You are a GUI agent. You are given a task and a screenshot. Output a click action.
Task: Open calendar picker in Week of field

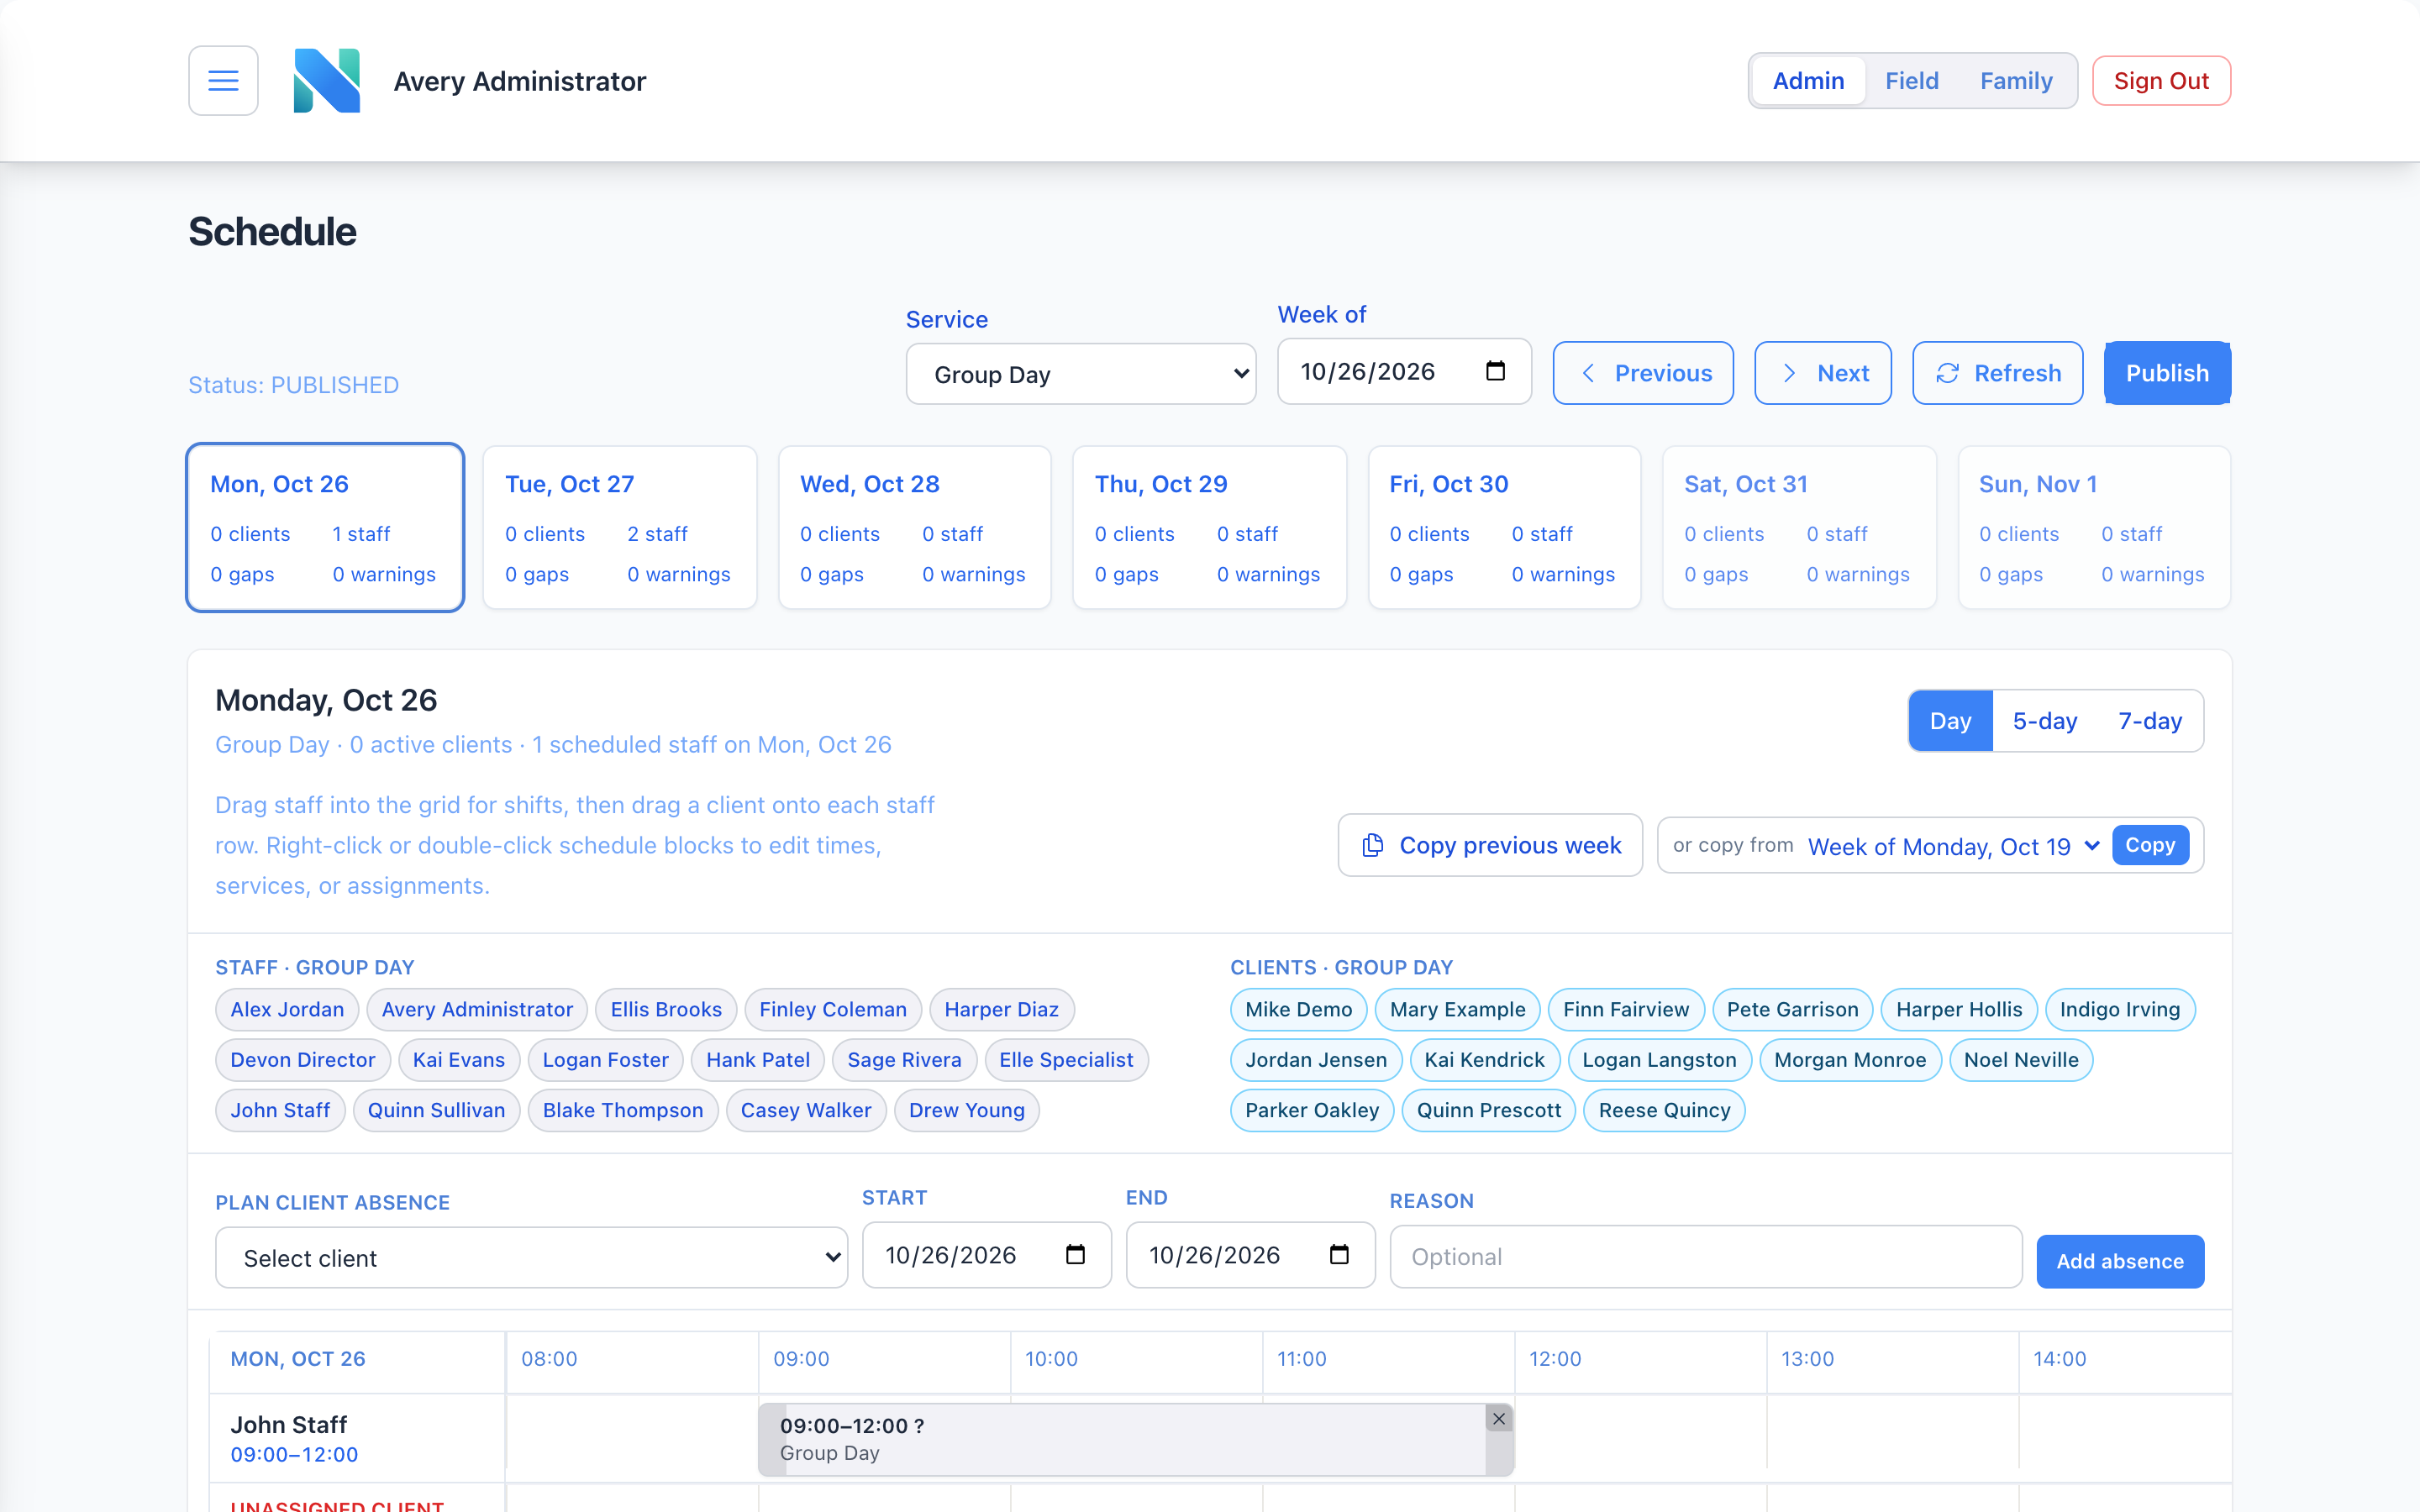(x=1495, y=371)
